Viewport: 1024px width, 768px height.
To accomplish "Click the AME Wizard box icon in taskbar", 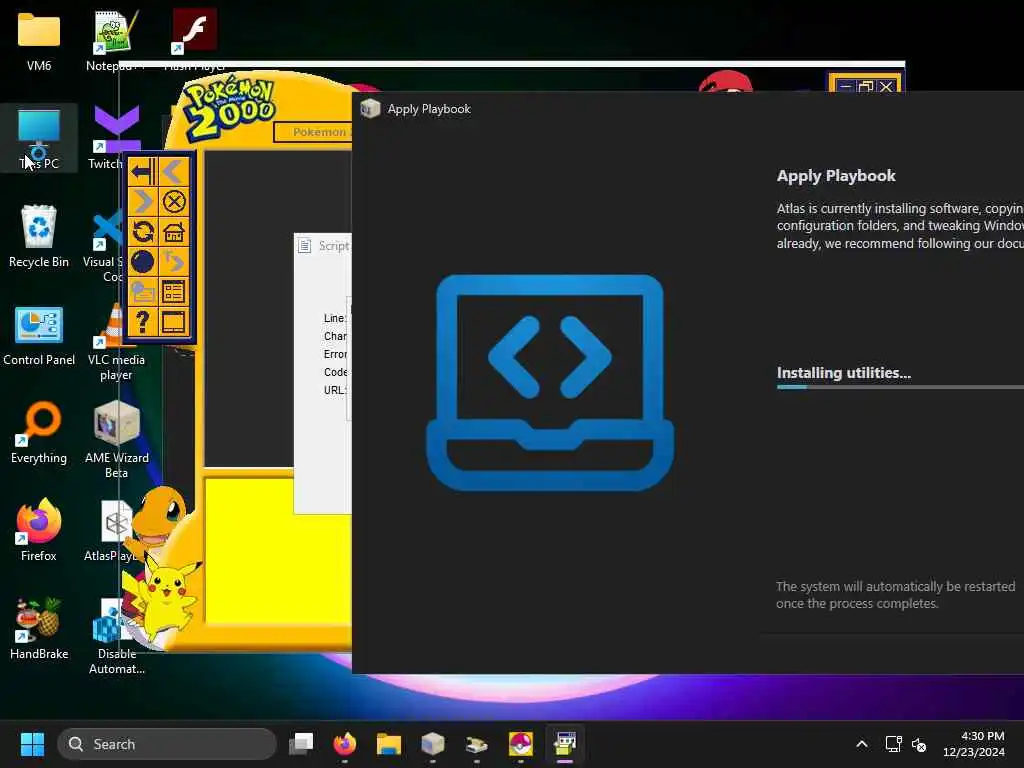I will [432, 744].
